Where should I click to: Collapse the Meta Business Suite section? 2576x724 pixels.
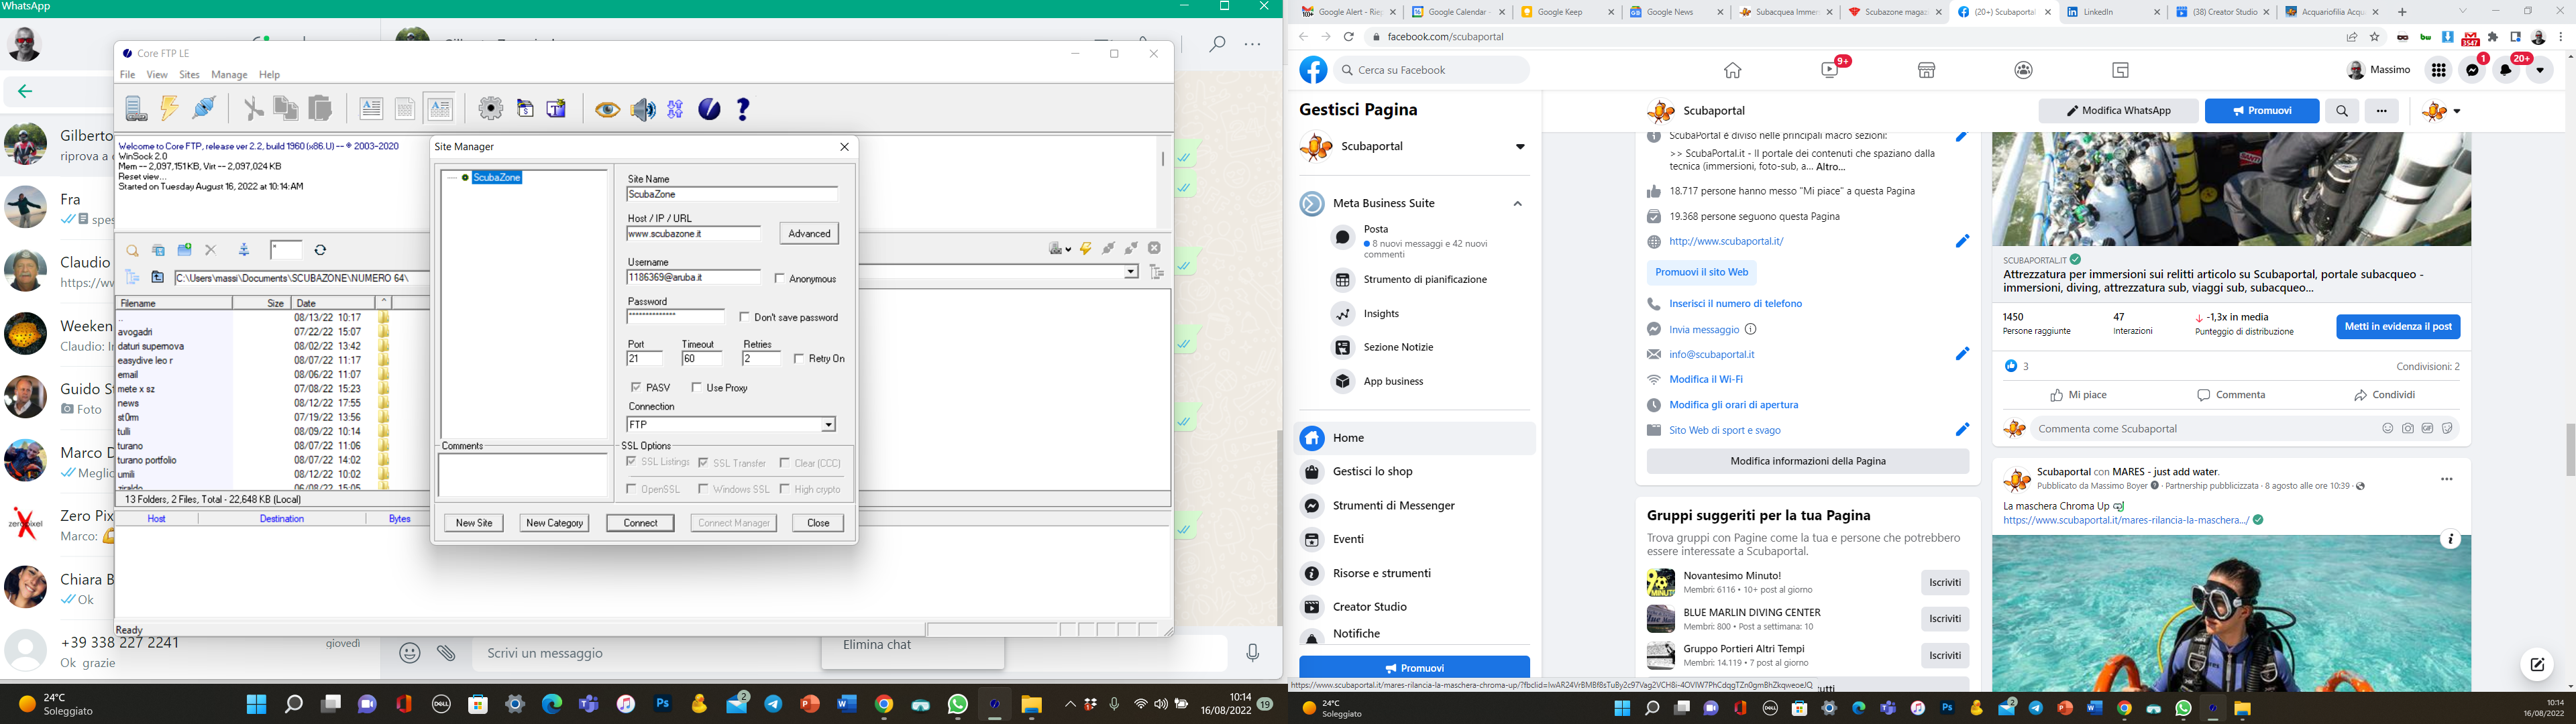tap(1517, 203)
